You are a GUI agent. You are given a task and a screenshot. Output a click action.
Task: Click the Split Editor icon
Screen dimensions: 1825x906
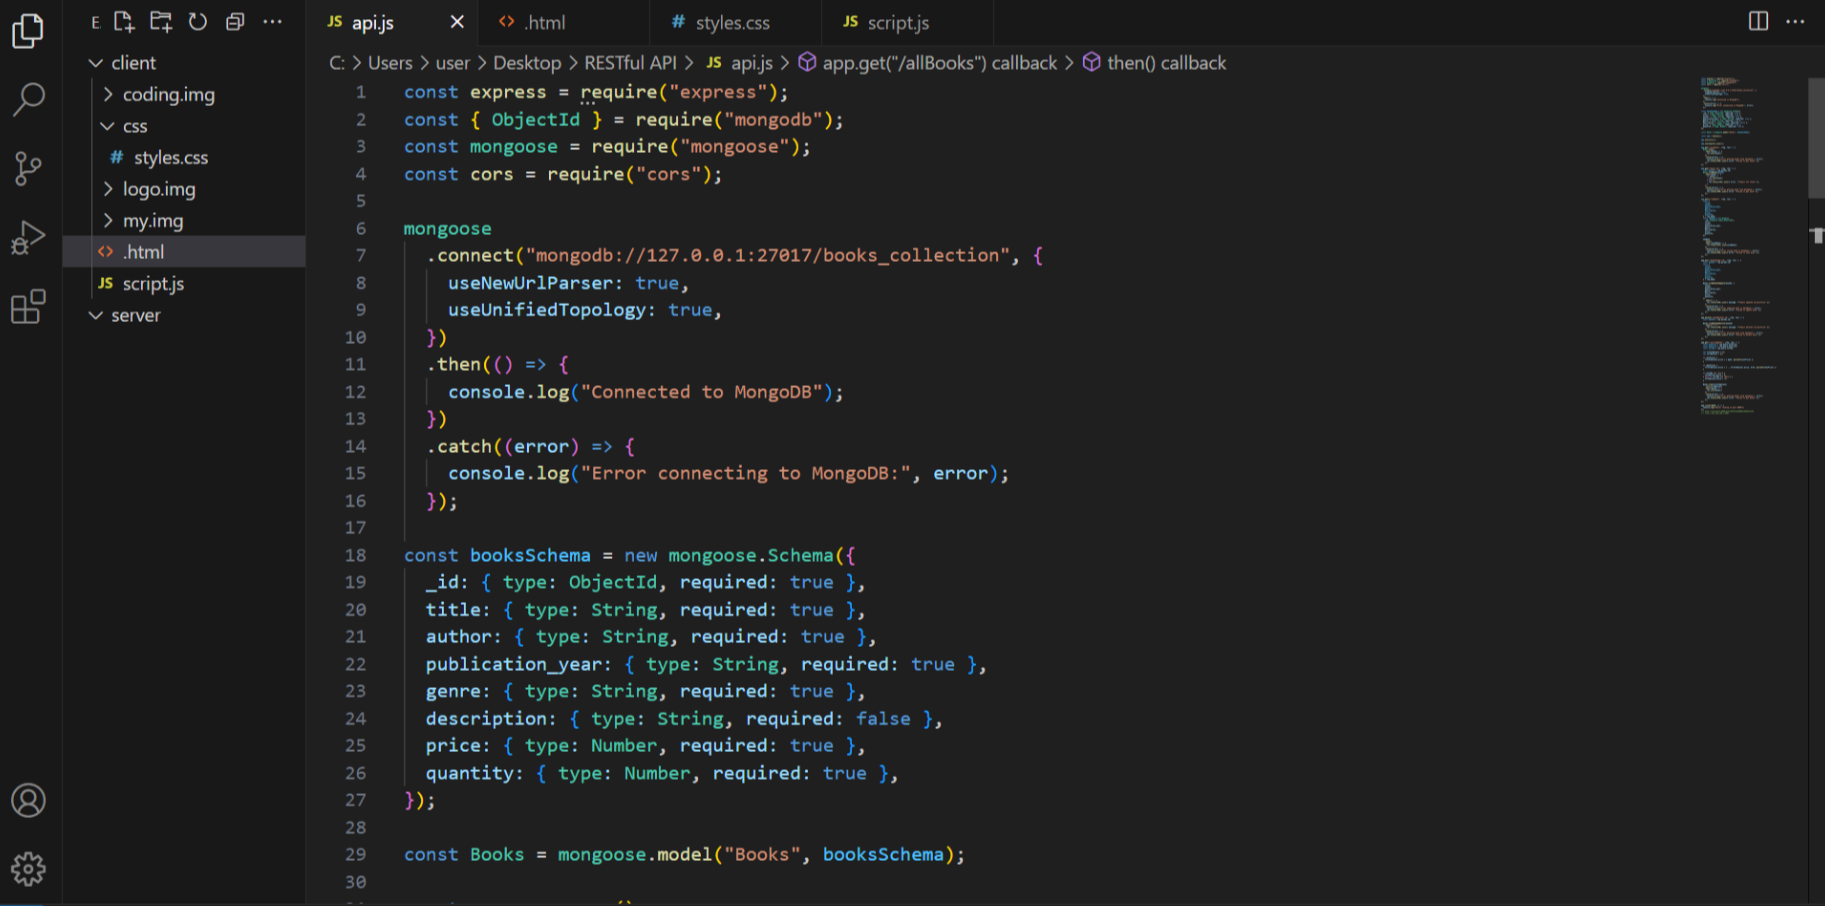point(1758,21)
